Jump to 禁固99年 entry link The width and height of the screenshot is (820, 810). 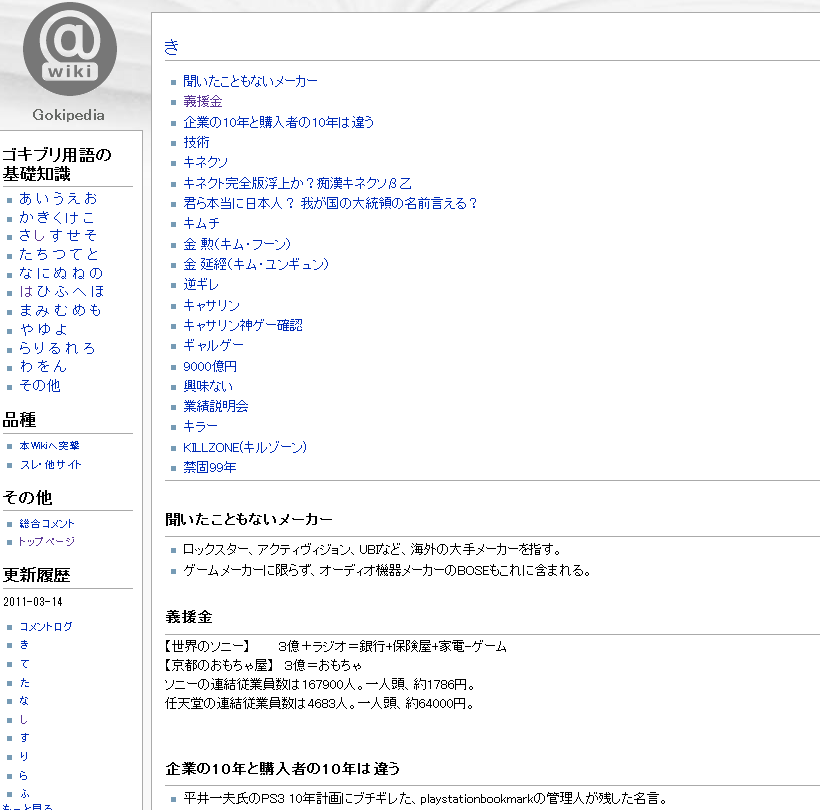pyautogui.click(x=210, y=467)
